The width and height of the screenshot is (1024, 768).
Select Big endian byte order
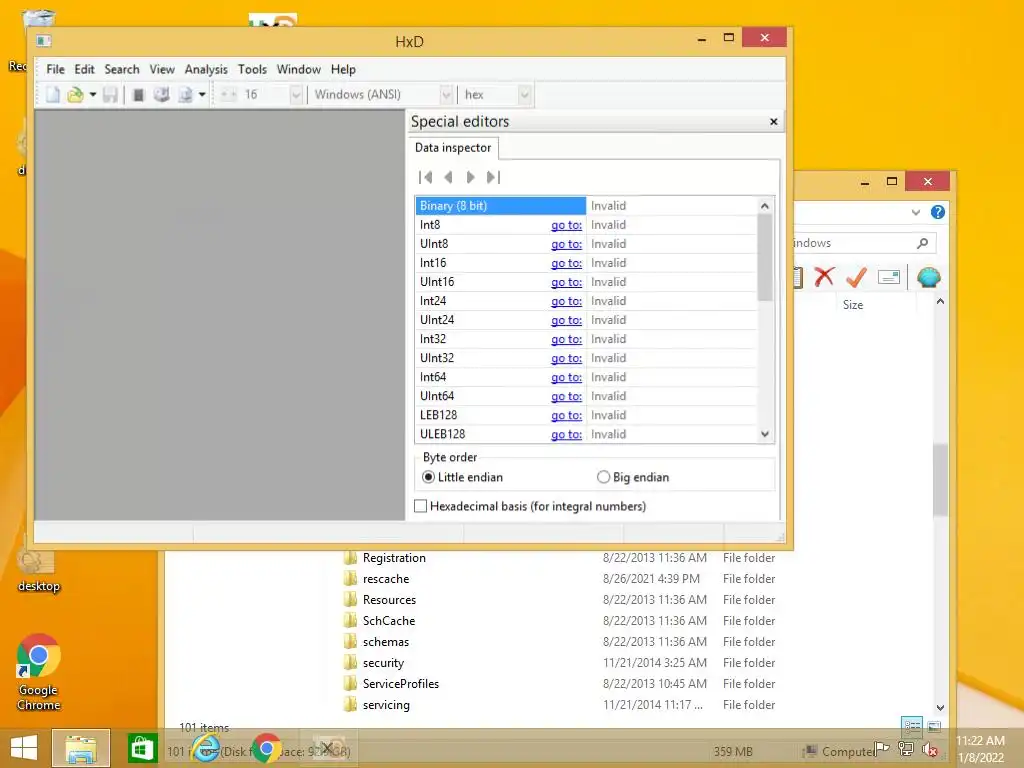(x=633, y=477)
